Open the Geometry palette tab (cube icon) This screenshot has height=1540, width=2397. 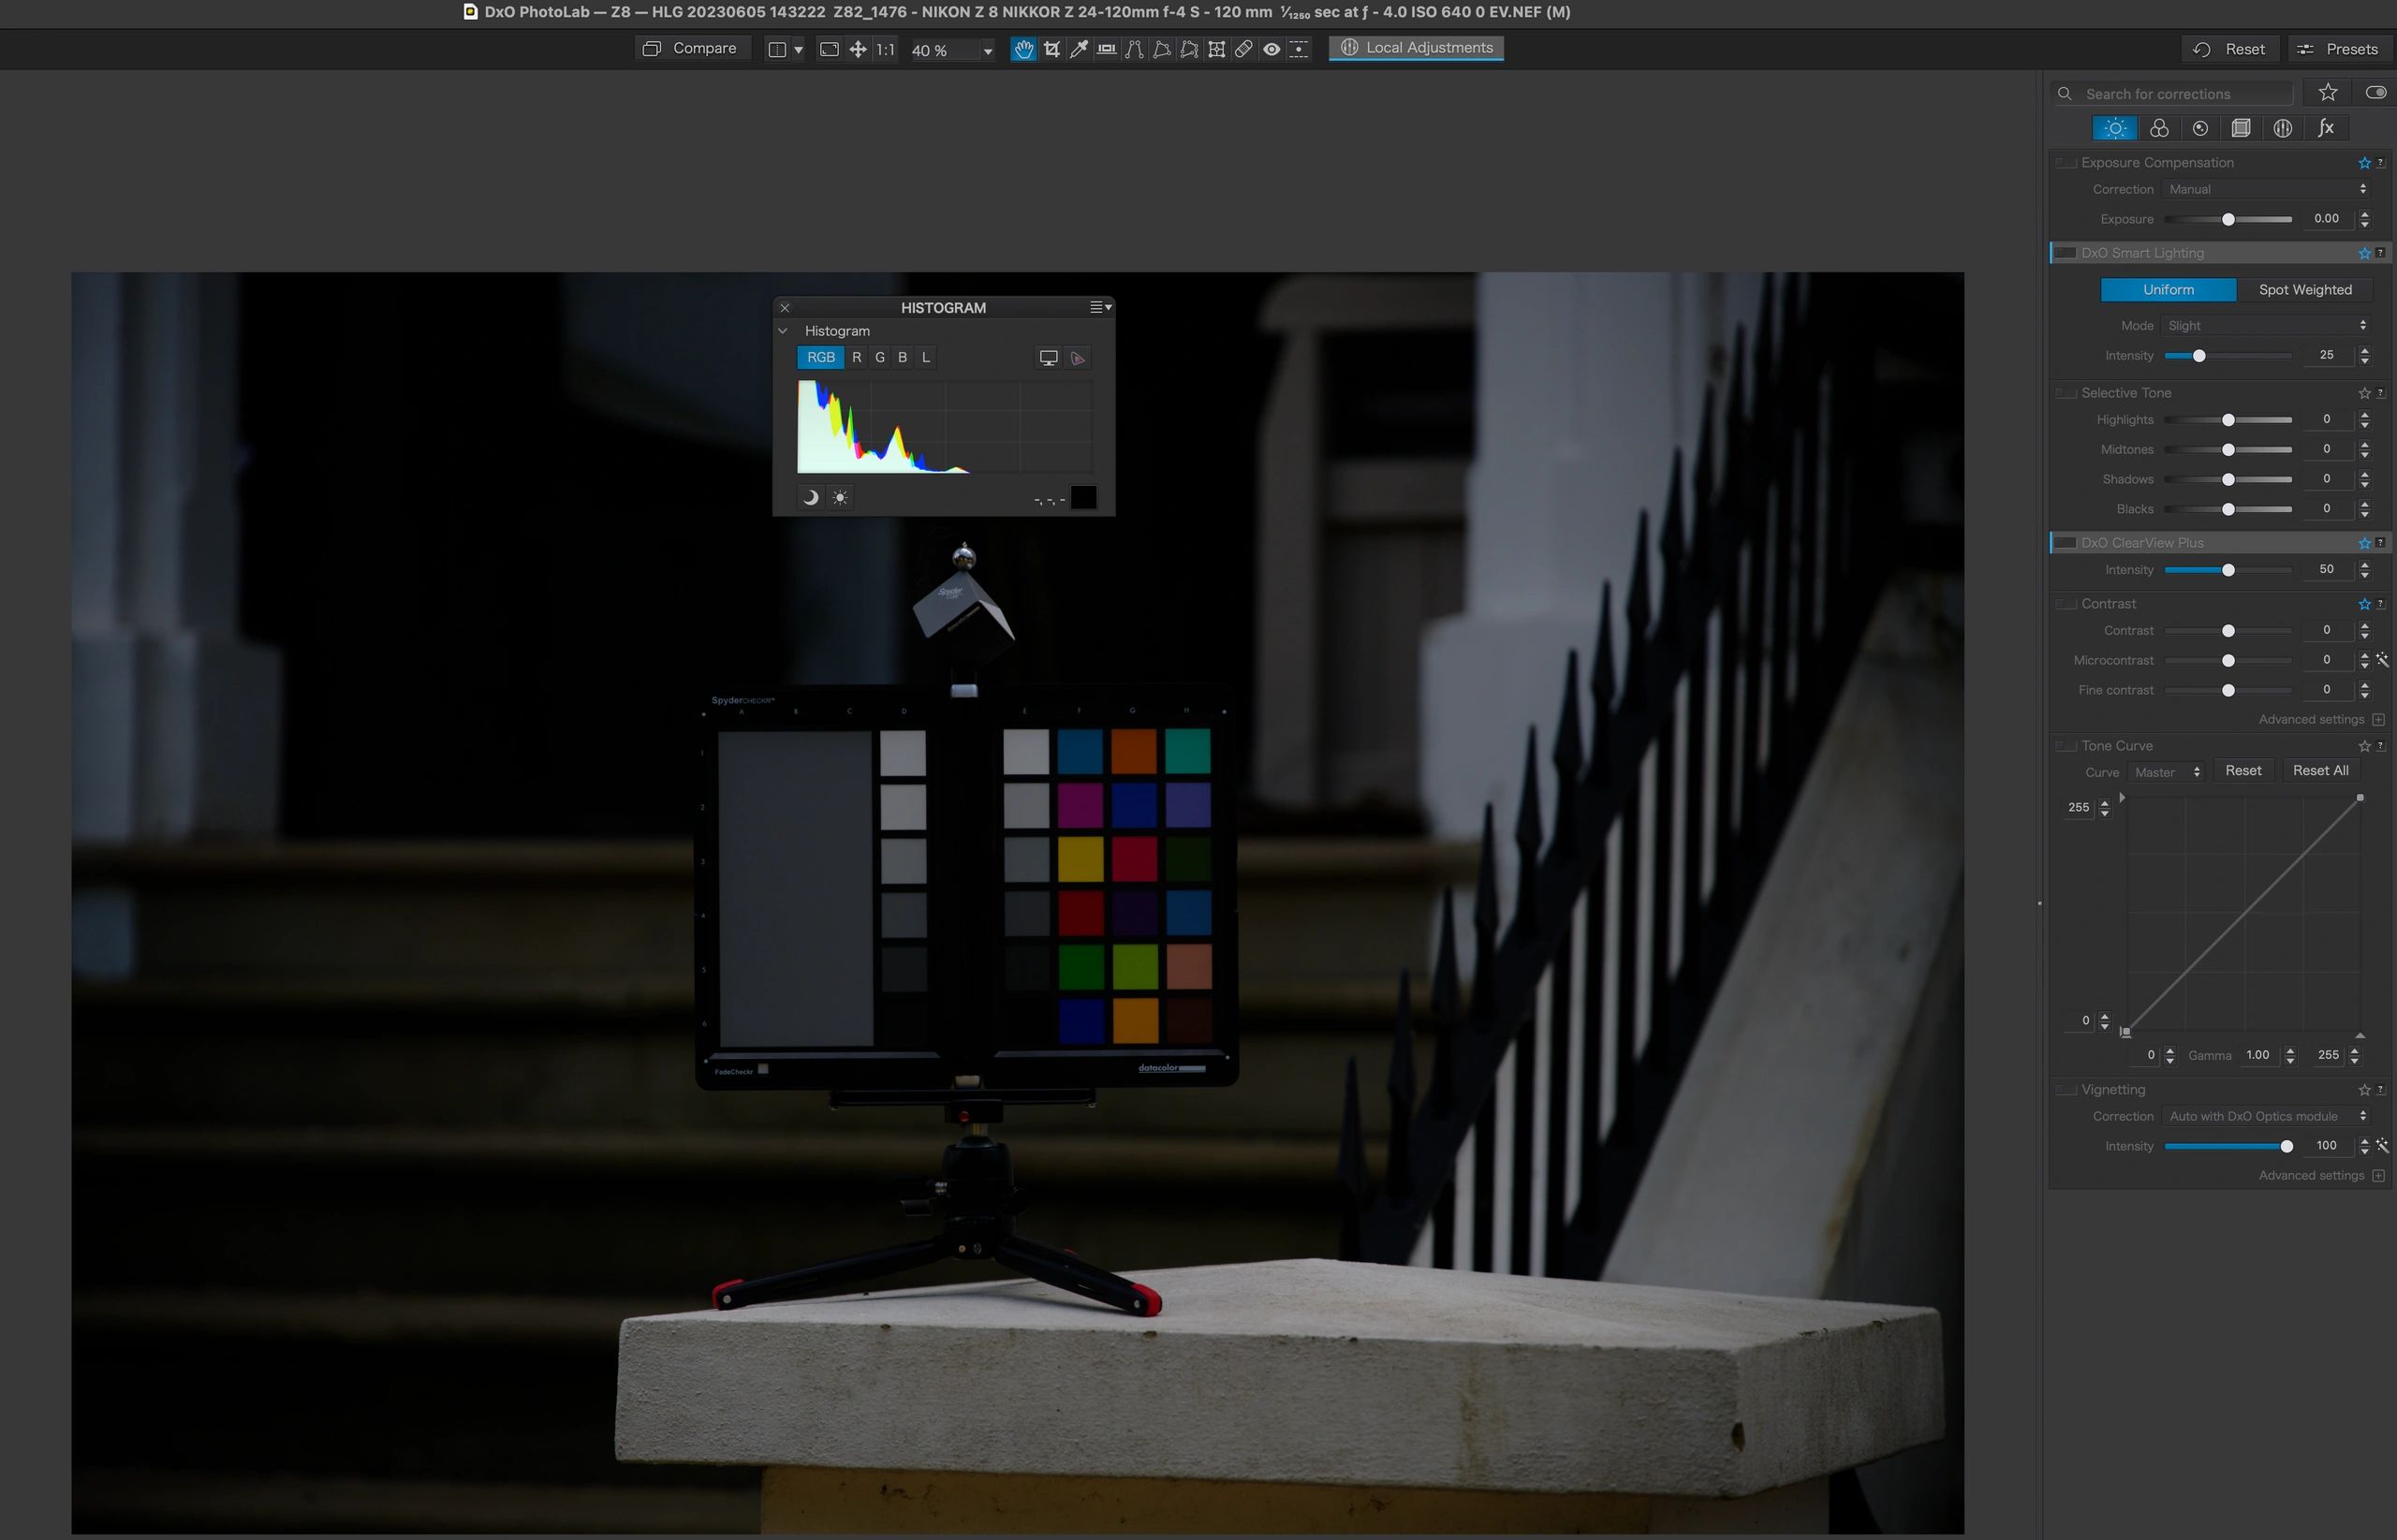click(x=2241, y=128)
